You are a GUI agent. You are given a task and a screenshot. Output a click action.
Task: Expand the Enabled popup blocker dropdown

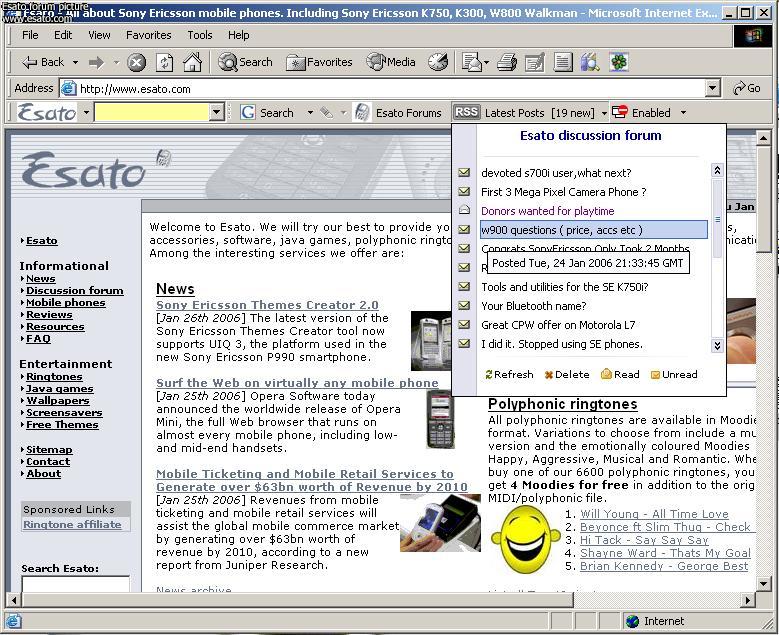[683, 113]
